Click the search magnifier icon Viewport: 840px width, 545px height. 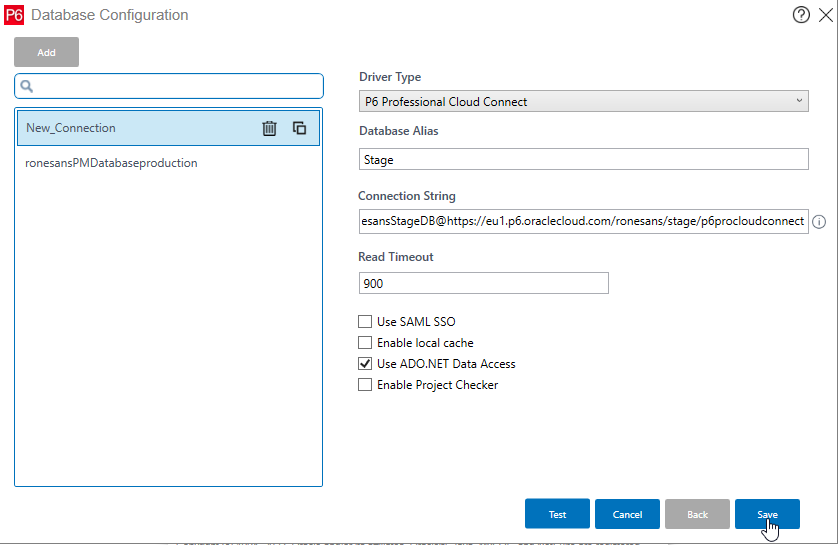[x=28, y=87]
